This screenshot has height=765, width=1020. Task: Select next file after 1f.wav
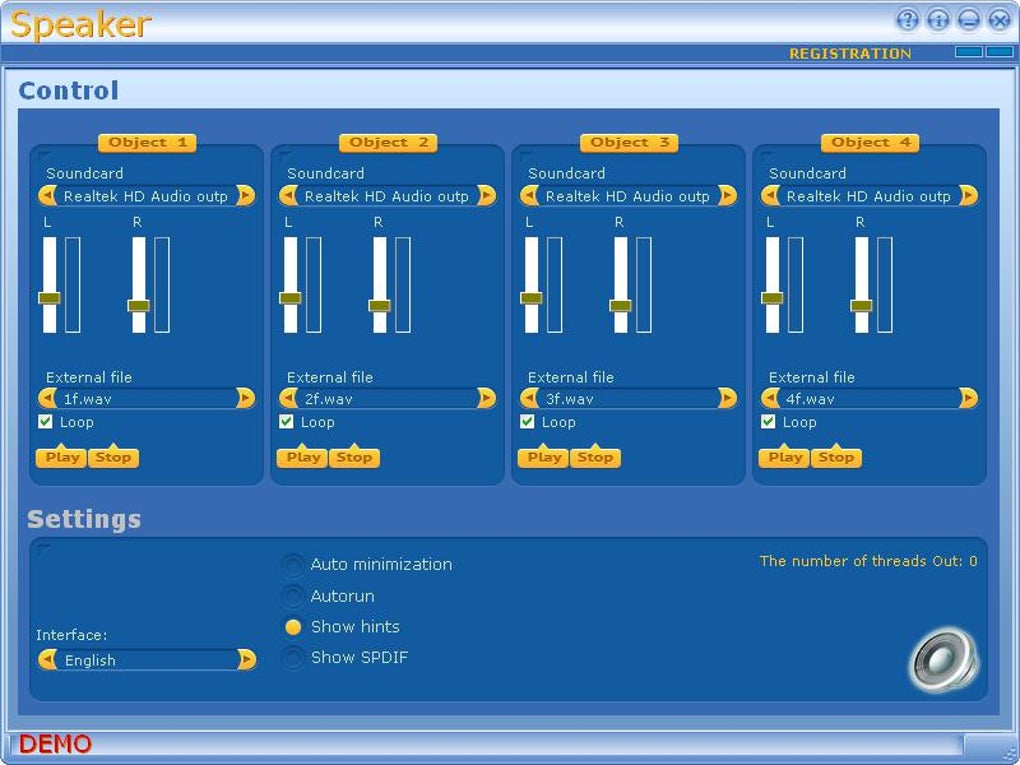(x=246, y=398)
